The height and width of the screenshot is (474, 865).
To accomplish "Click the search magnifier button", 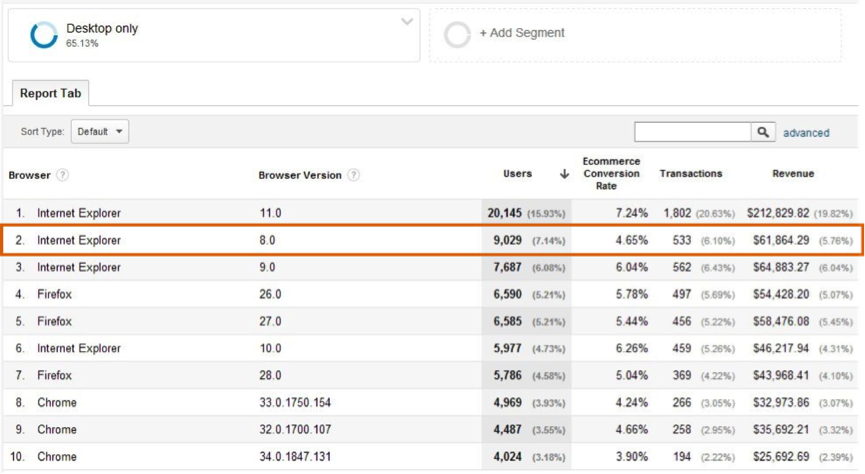I will (x=763, y=132).
